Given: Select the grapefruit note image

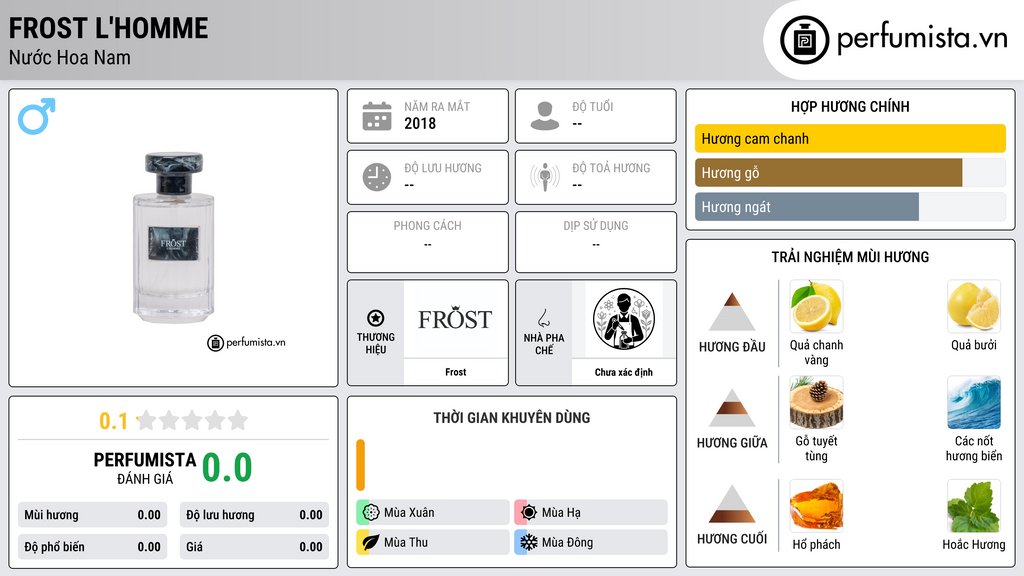Looking at the screenshot, I should point(974,306).
